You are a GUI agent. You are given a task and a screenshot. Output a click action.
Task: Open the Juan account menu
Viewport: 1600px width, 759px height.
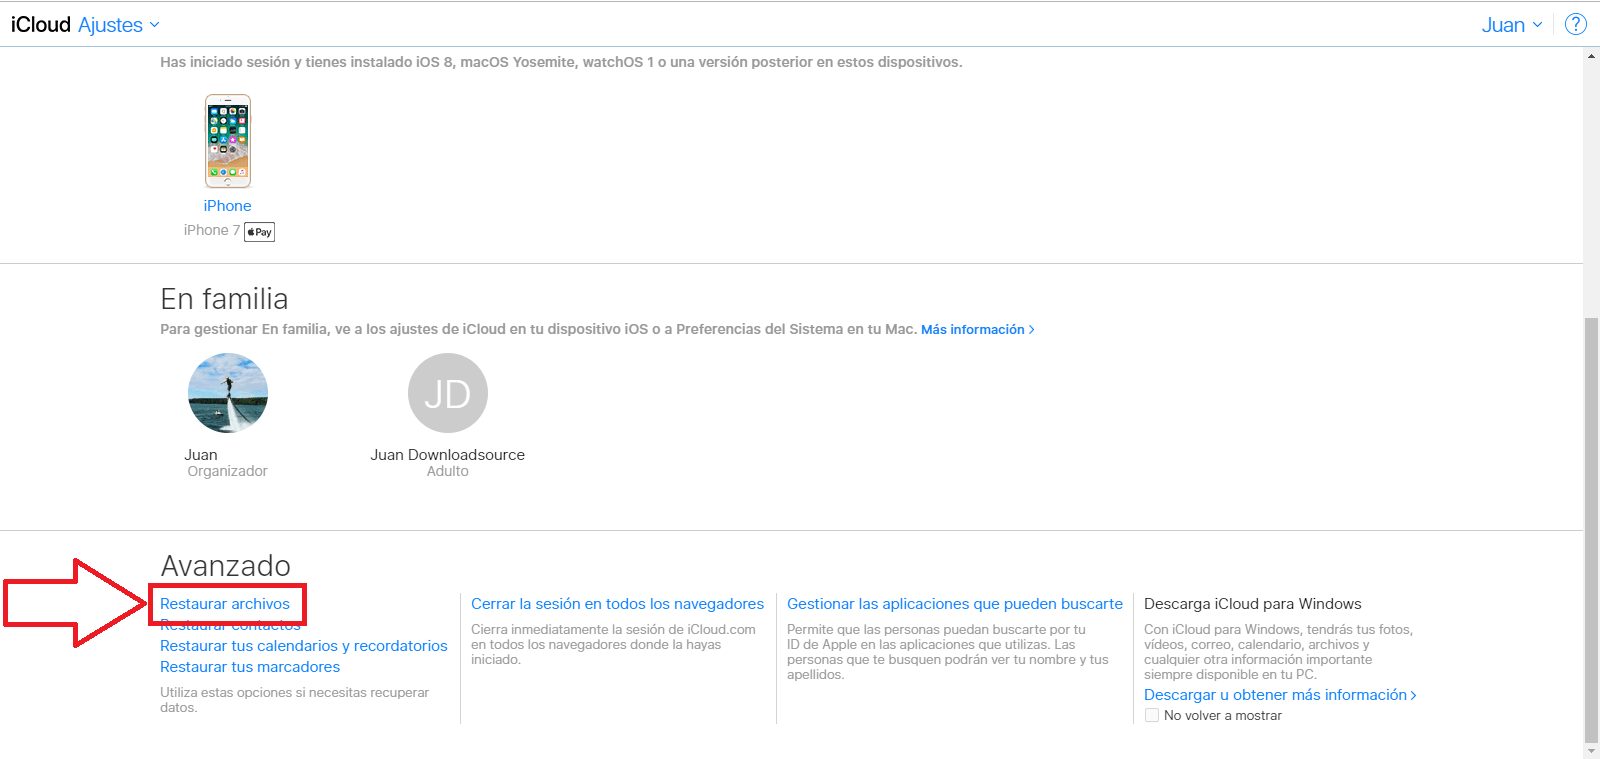pos(1511,25)
